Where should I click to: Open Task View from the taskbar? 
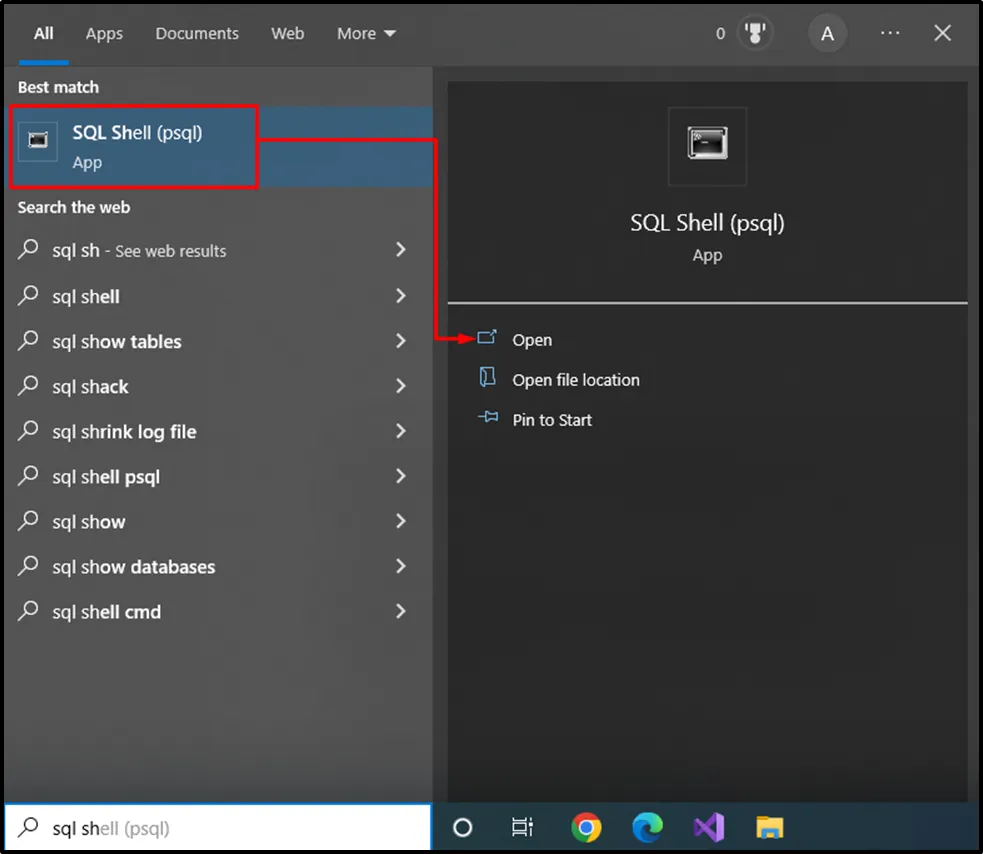(x=522, y=827)
